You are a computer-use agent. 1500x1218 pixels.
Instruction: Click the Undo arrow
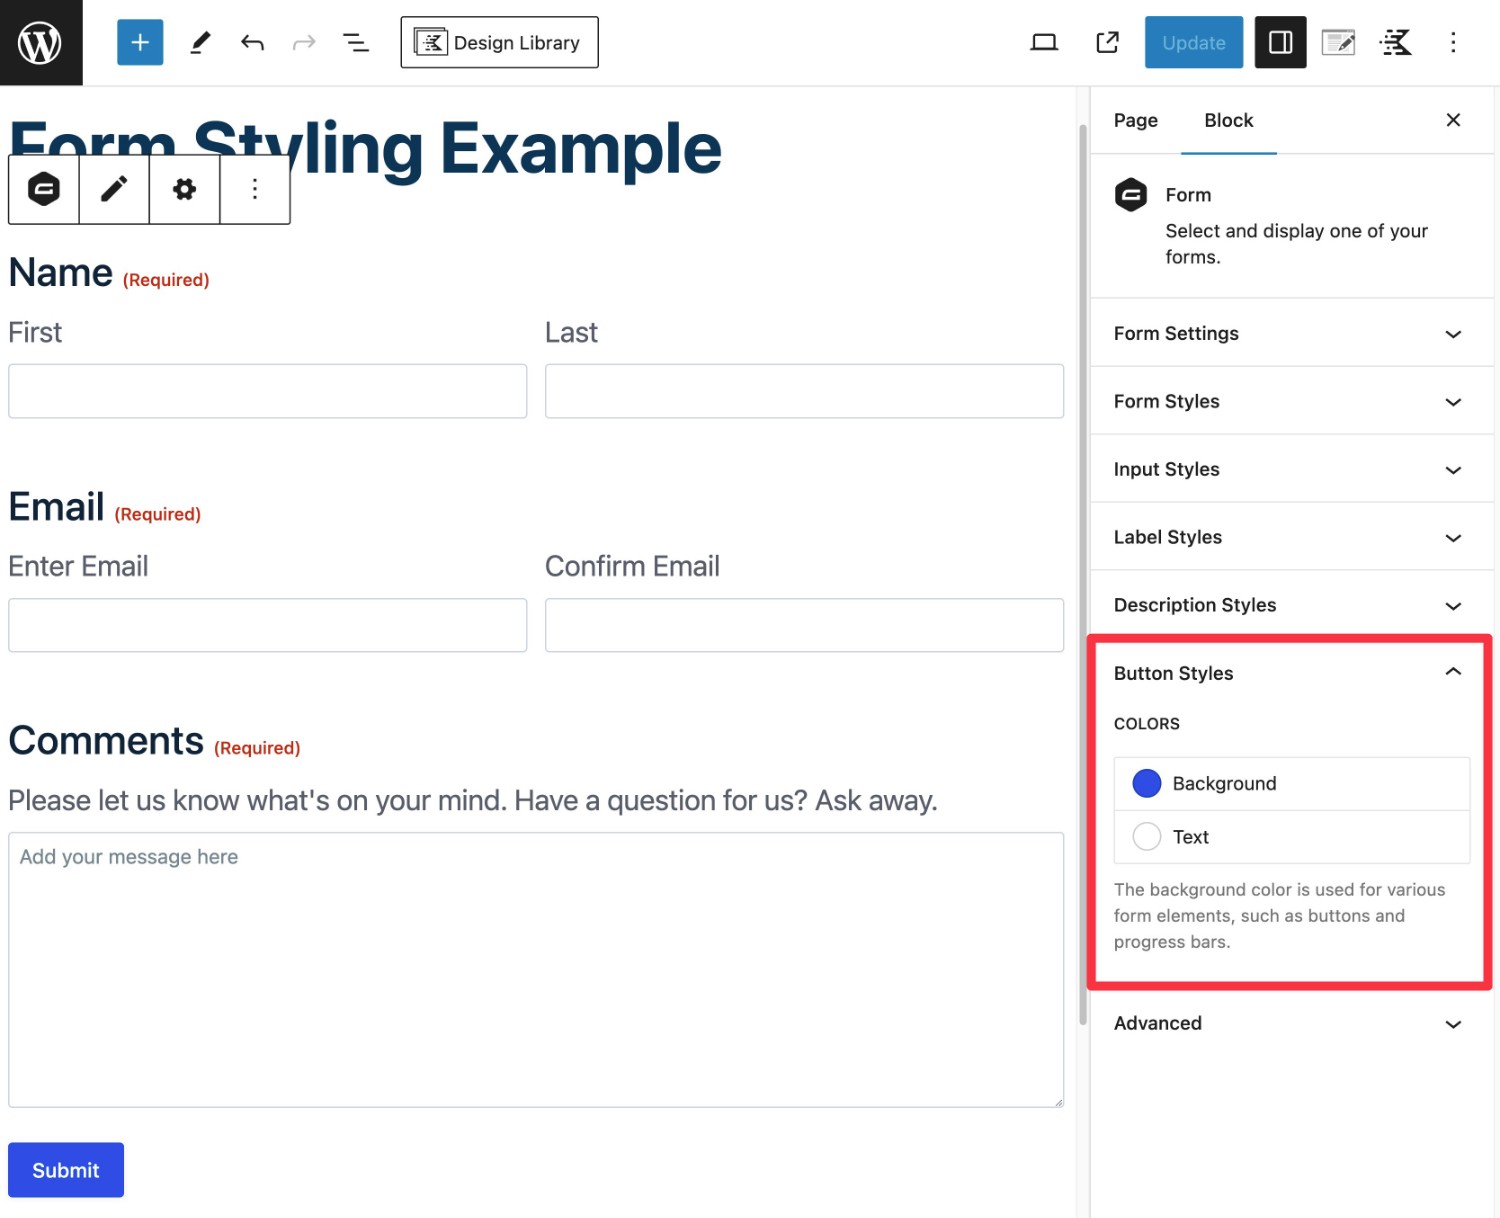pyautogui.click(x=252, y=42)
